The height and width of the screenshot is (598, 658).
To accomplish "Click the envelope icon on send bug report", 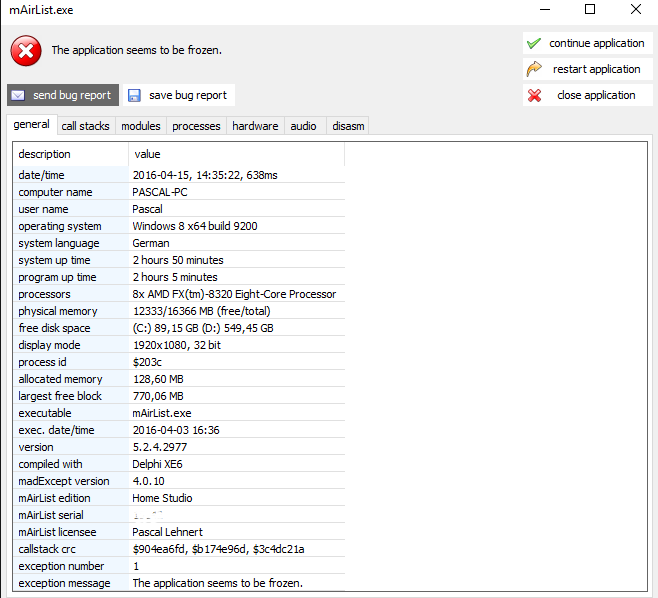I will pyautogui.click(x=18, y=95).
